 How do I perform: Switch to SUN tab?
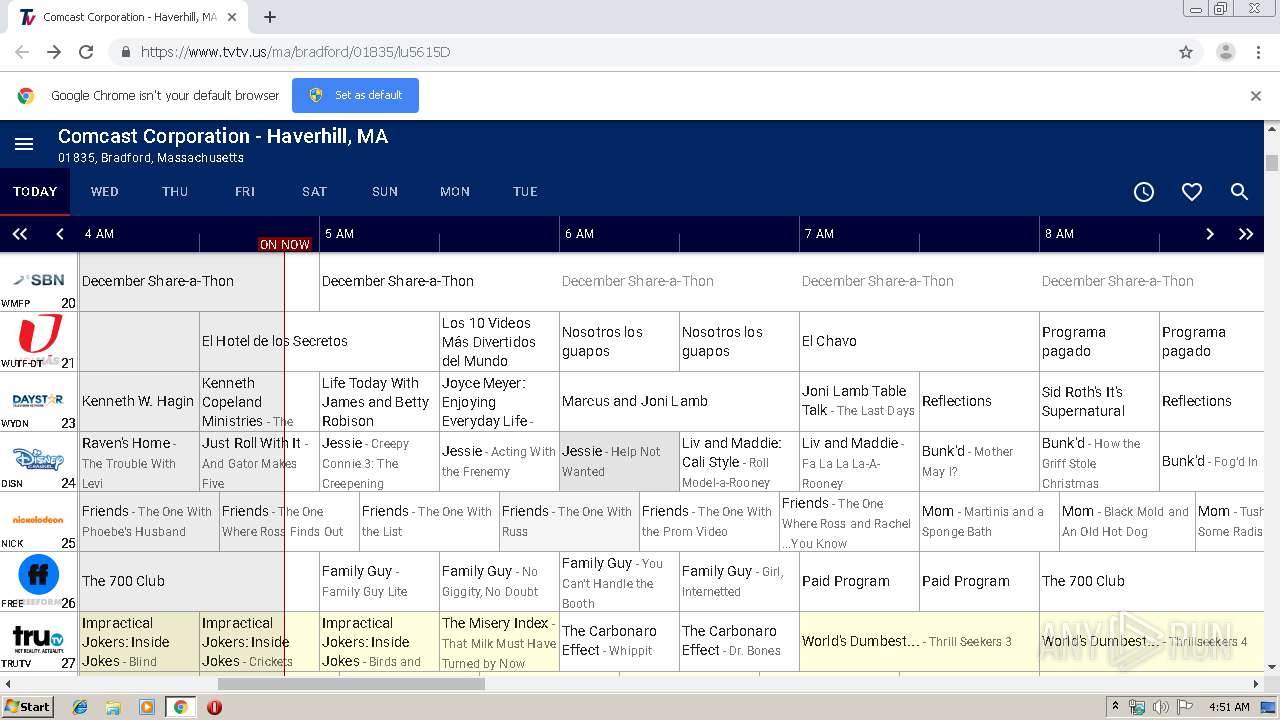coord(385,192)
